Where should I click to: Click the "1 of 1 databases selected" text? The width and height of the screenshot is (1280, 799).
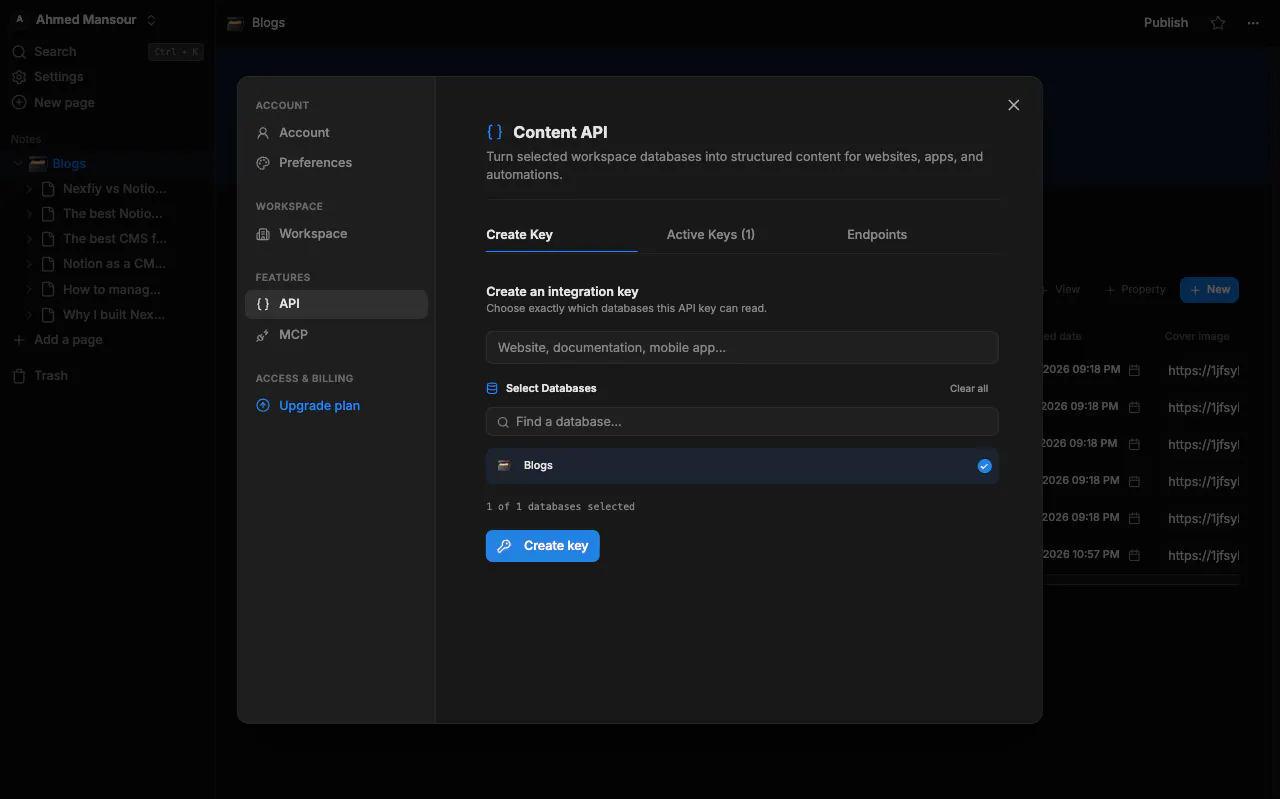[560, 507]
